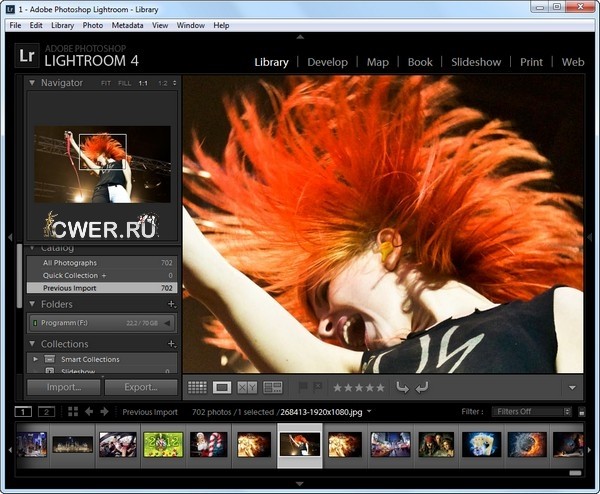Select Previous Import catalog entry
This screenshot has width=600, height=494.
tap(102, 288)
